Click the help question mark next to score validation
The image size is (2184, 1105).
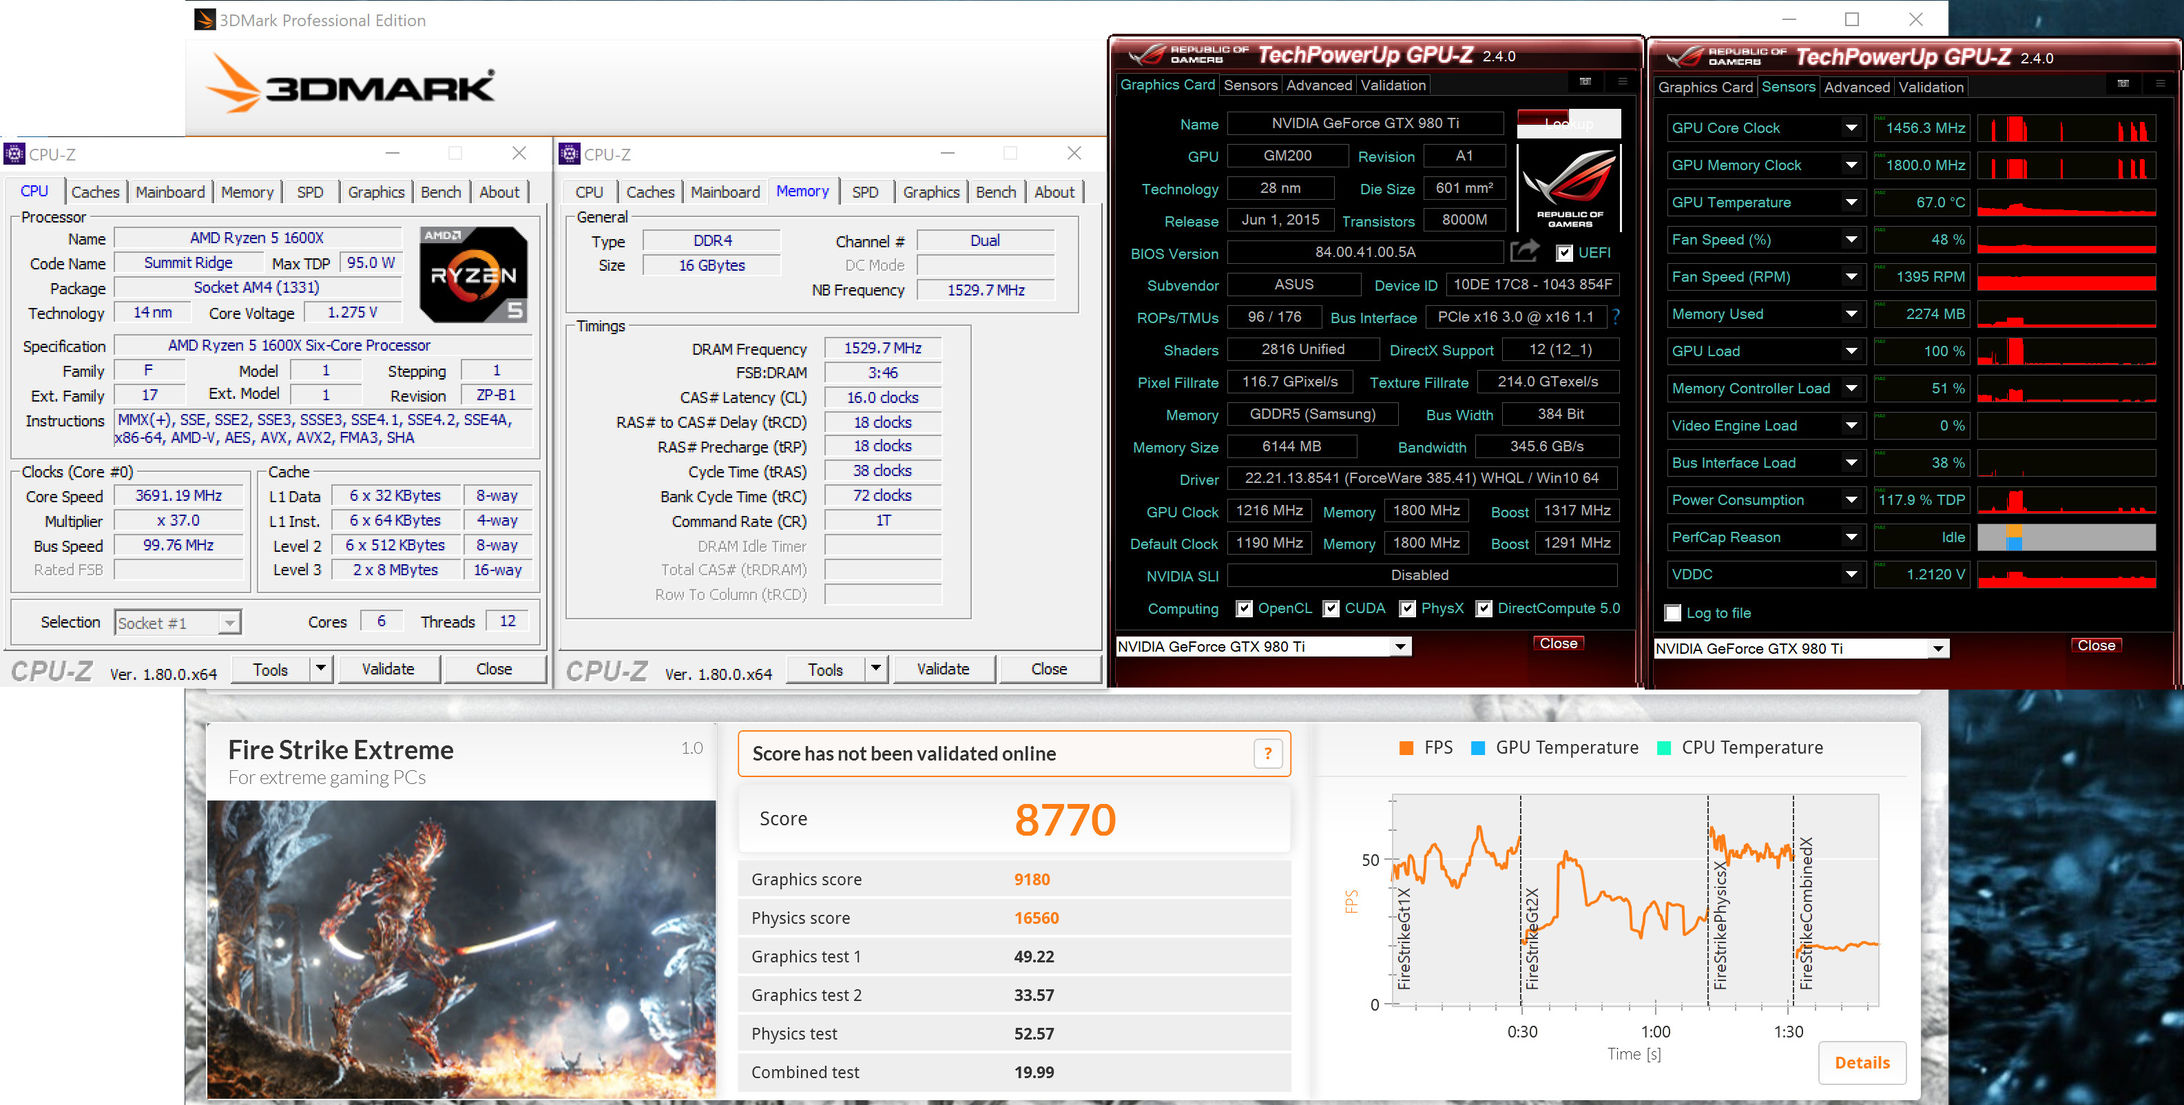[x=1267, y=753]
